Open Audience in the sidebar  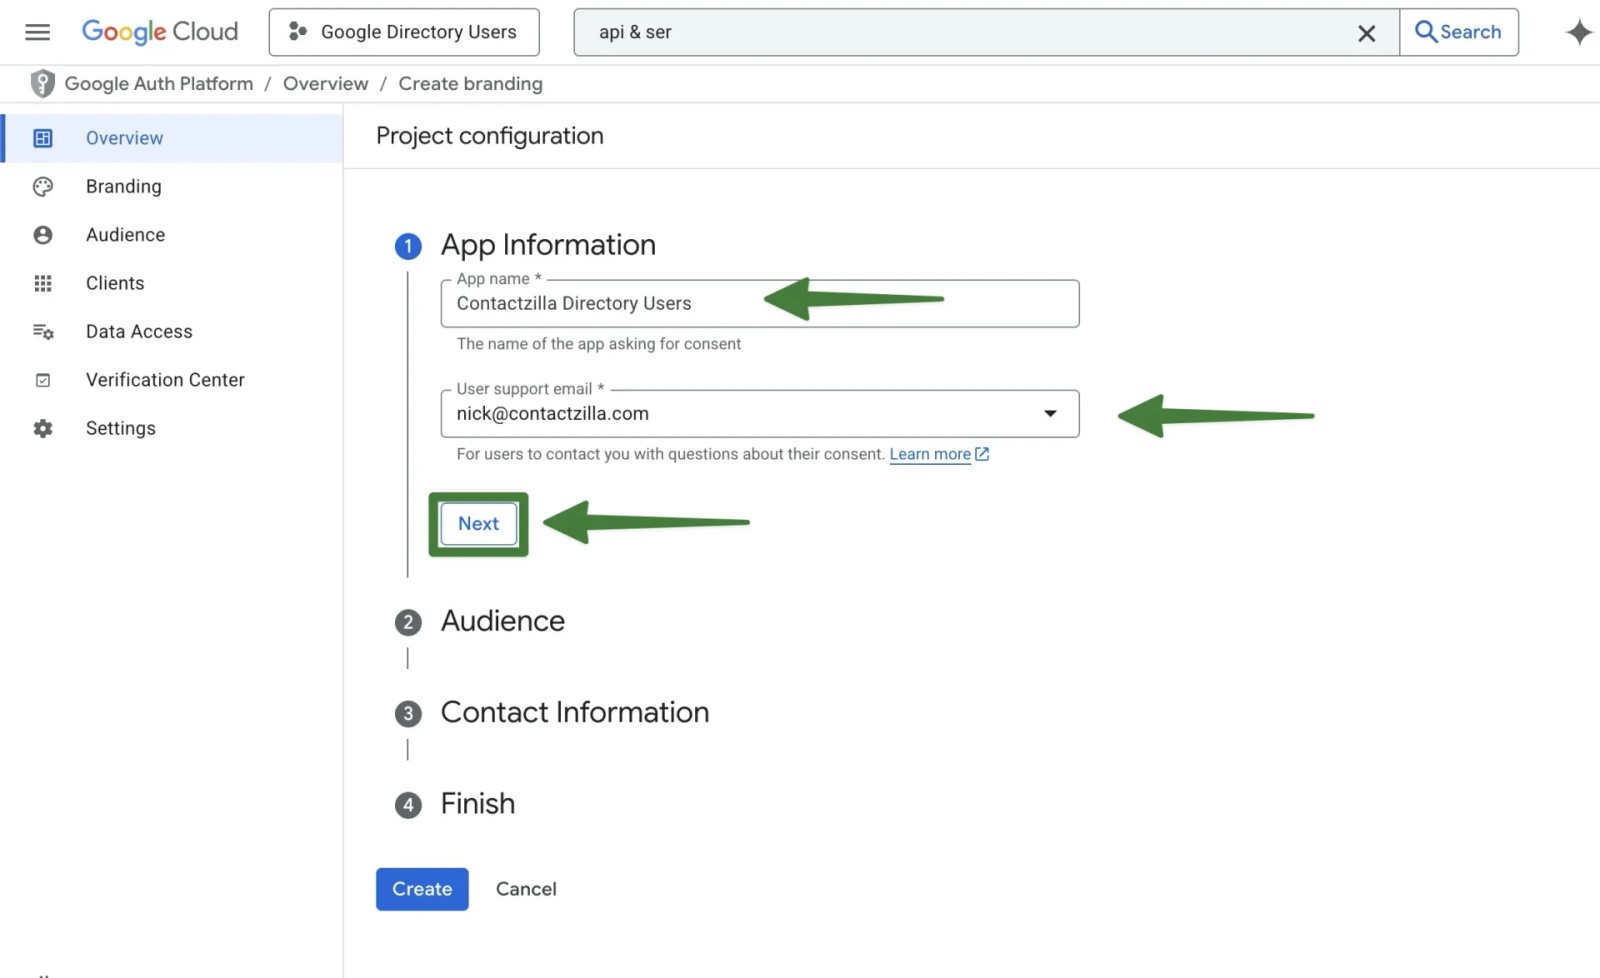click(172, 235)
